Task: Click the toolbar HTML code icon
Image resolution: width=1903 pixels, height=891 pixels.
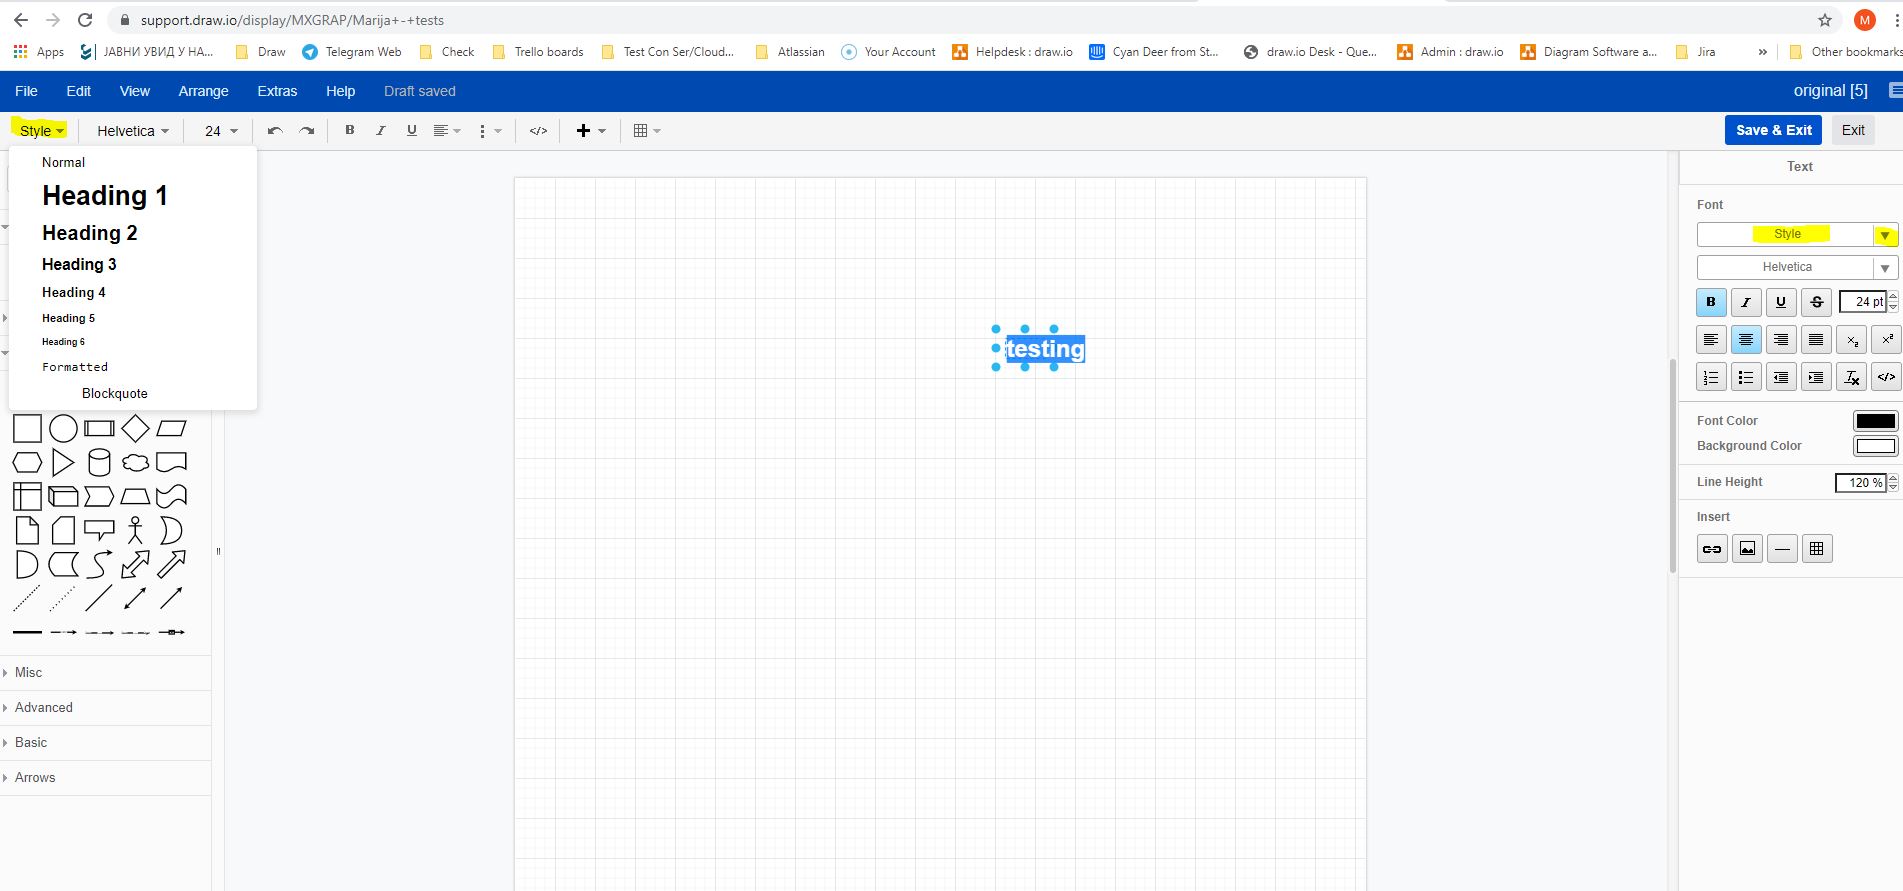Action: tap(538, 131)
